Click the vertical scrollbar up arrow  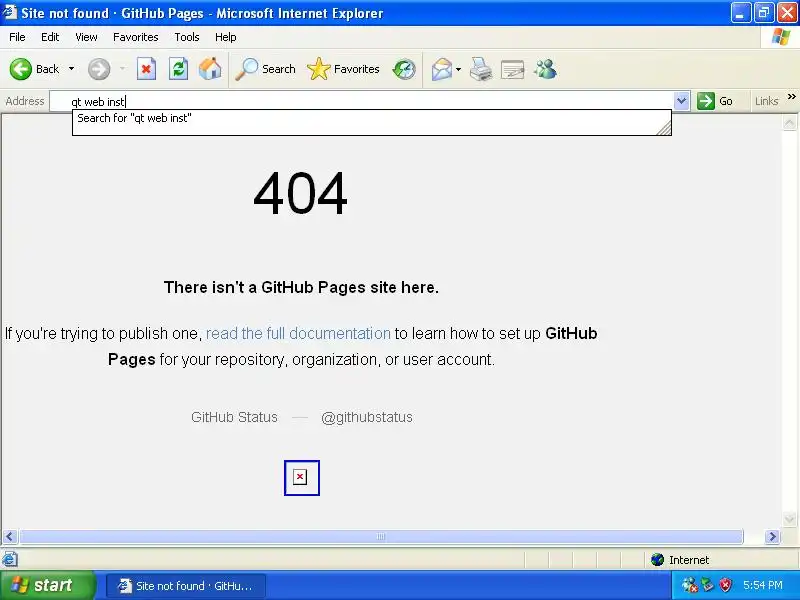coord(789,123)
